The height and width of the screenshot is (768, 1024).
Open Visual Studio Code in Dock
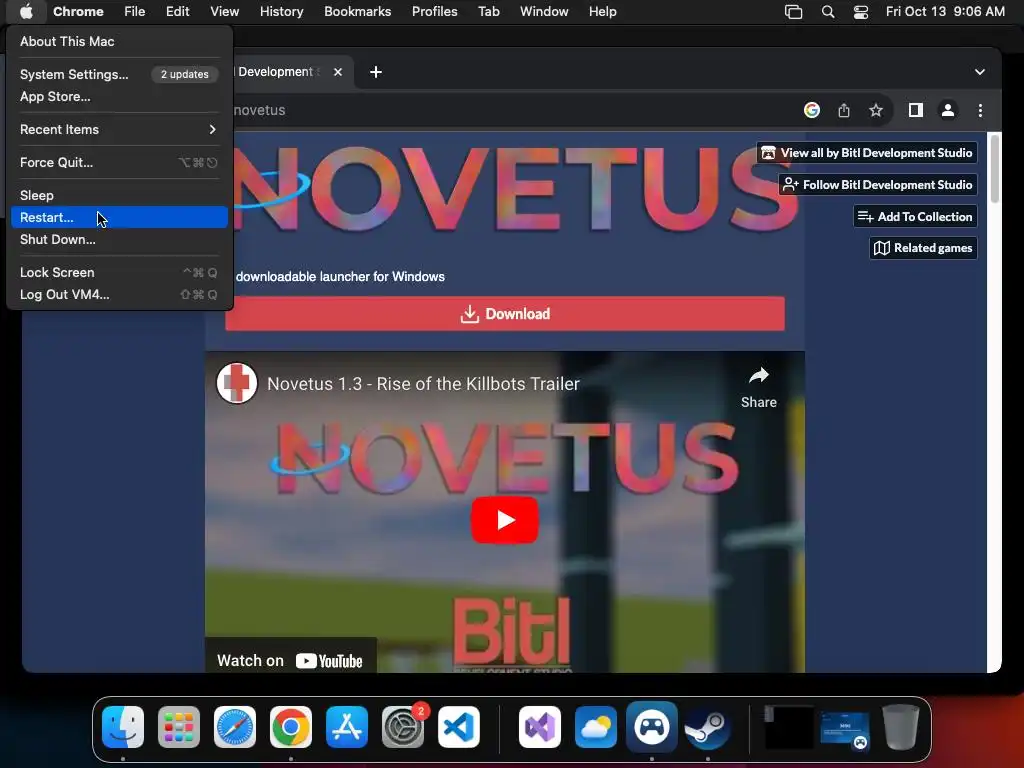pos(458,727)
